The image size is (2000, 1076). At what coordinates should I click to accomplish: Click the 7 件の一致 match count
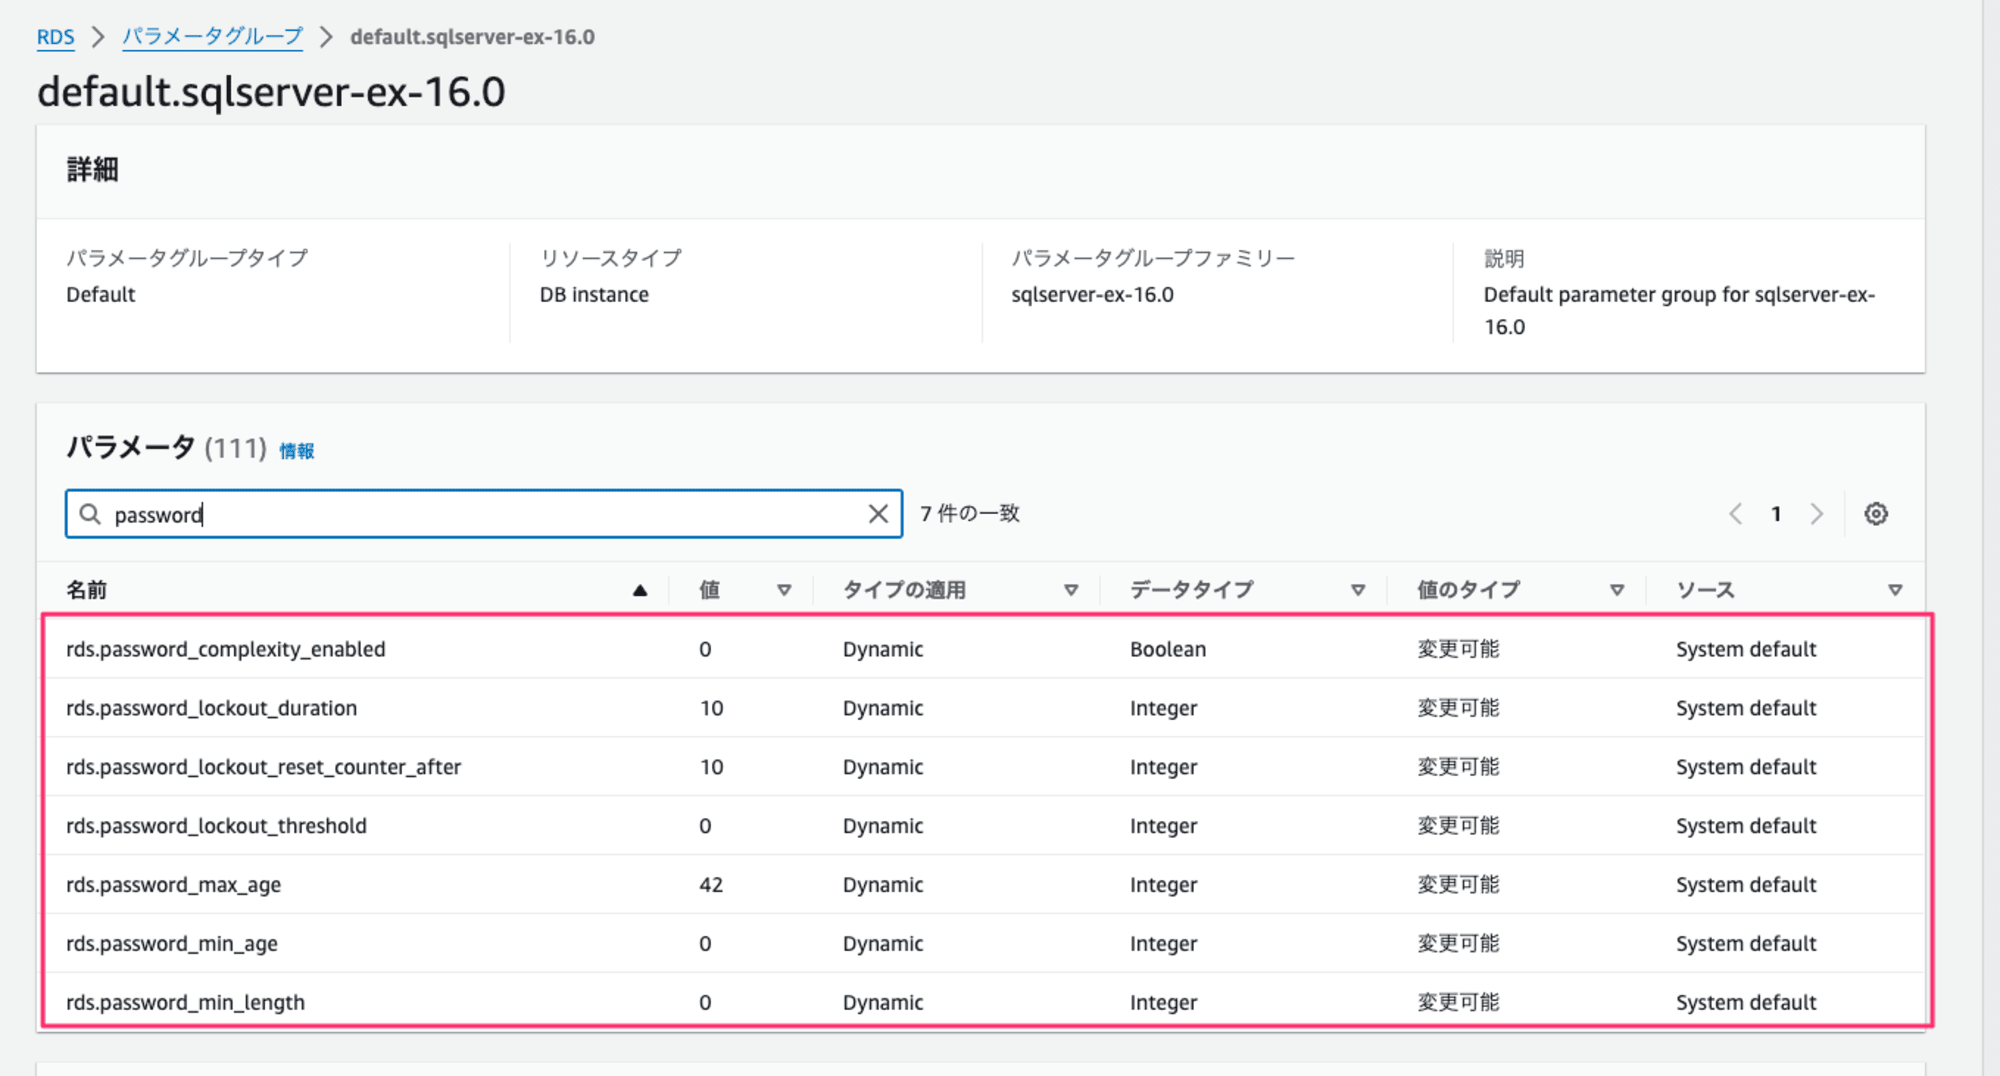(x=970, y=514)
